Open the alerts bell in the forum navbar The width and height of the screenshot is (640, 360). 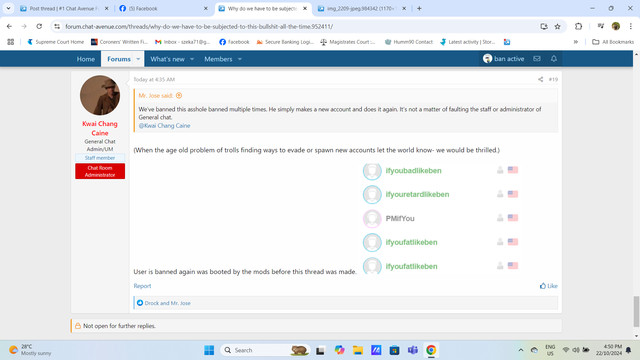coord(554,59)
